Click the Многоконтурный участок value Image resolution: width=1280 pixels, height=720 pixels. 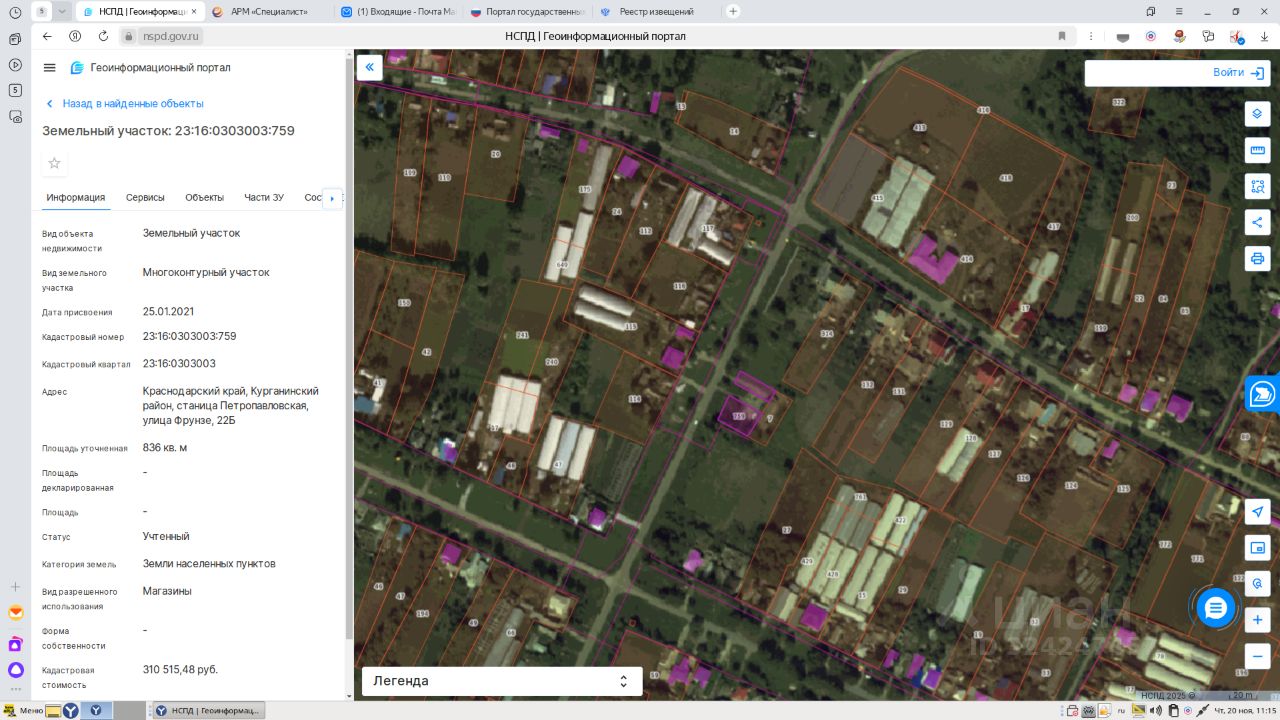click(206, 272)
